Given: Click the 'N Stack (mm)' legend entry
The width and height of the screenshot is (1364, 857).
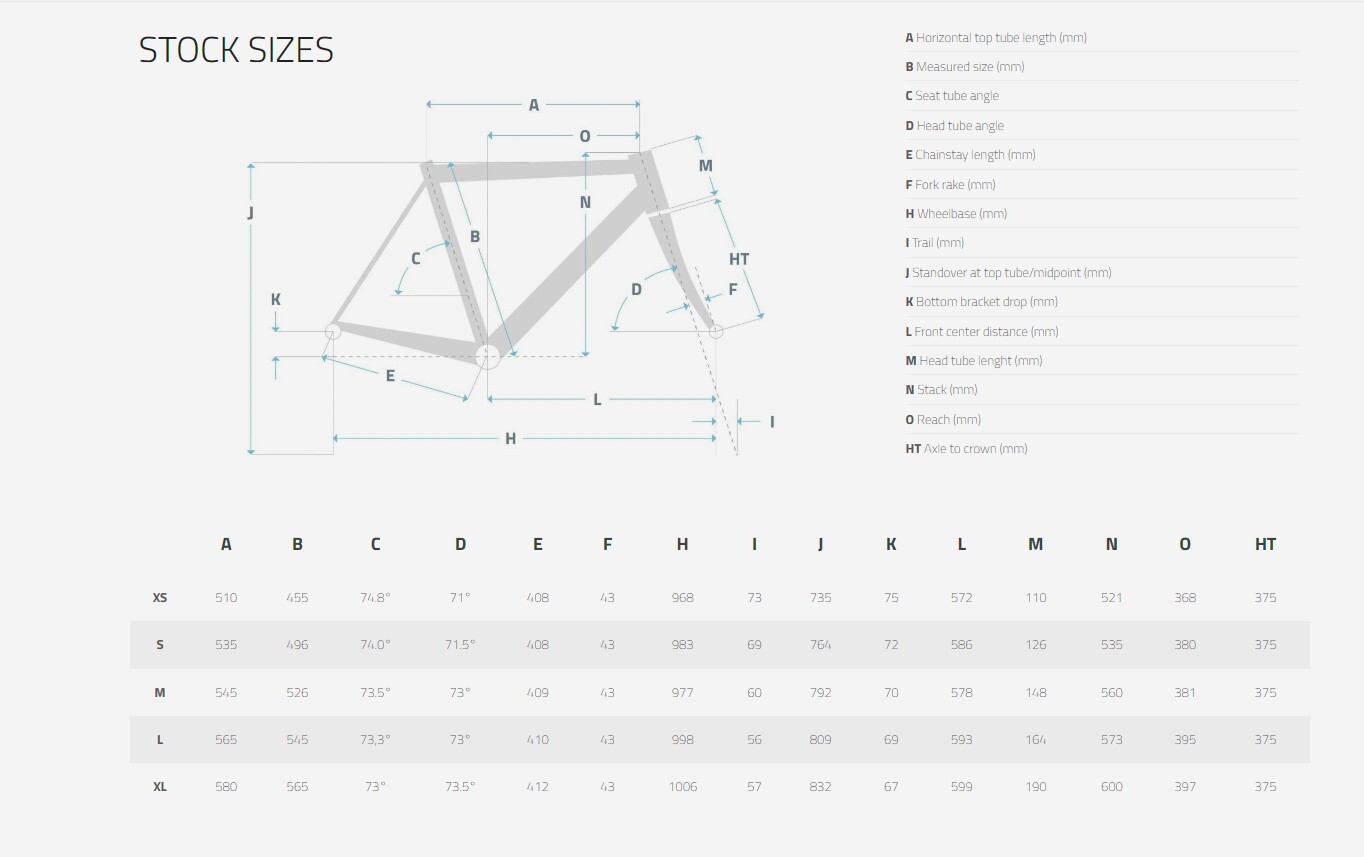Looking at the screenshot, I should tap(941, 390).
